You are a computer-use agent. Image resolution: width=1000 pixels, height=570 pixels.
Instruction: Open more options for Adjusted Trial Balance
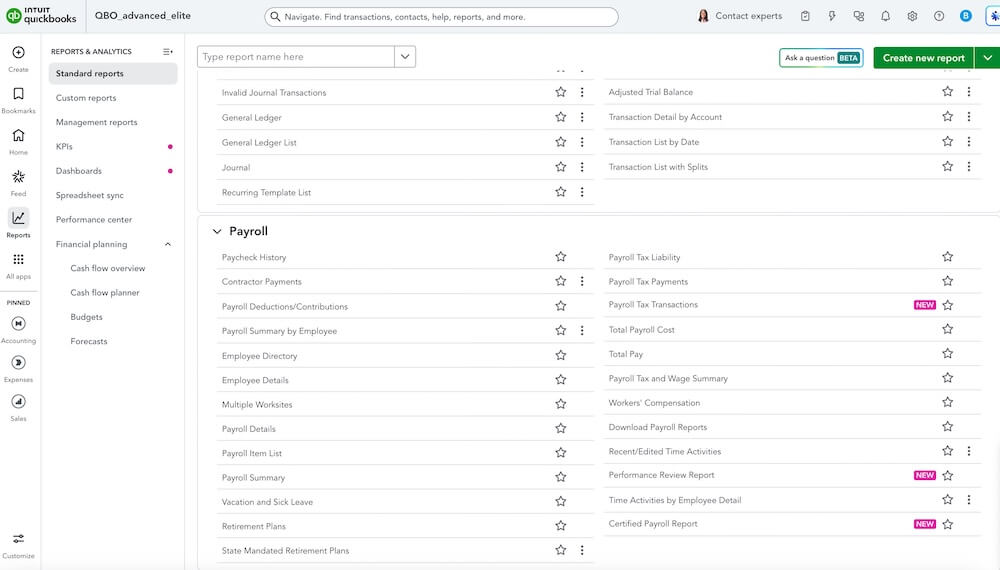(969, 92)
